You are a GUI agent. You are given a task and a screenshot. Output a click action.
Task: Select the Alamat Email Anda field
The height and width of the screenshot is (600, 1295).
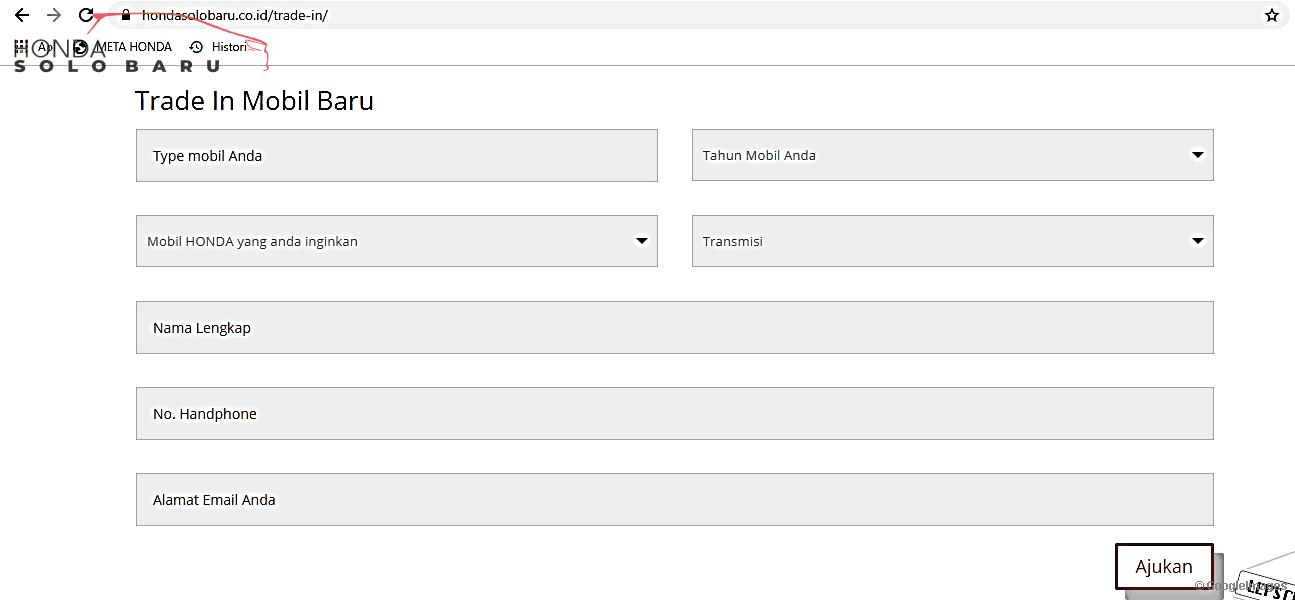(674, 499)
